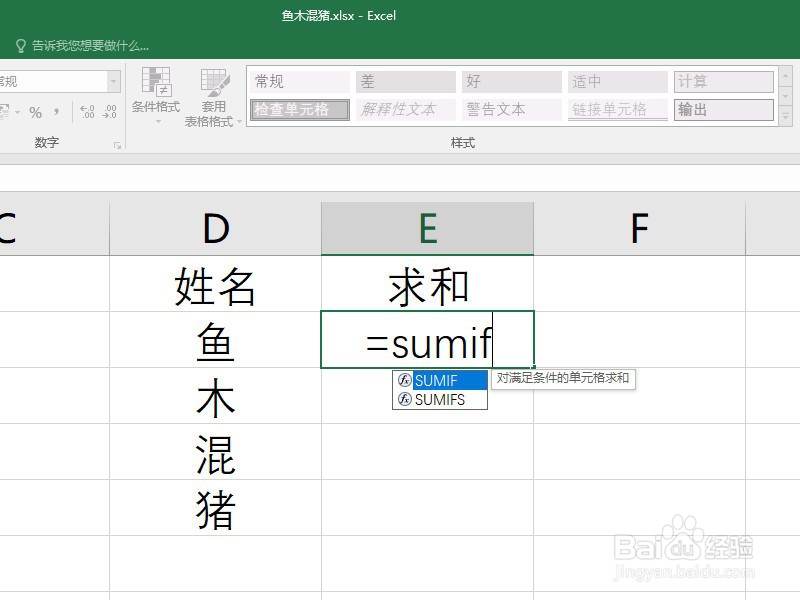Apply comma style format

(x=56, y=112)
